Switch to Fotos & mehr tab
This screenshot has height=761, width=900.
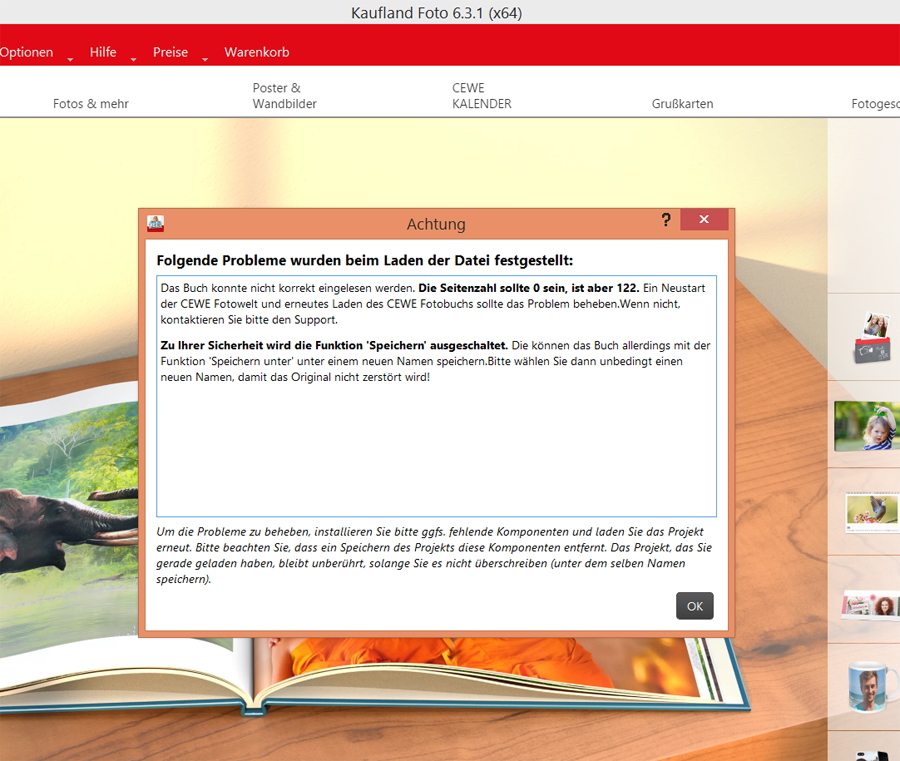[x=91, y=104]
